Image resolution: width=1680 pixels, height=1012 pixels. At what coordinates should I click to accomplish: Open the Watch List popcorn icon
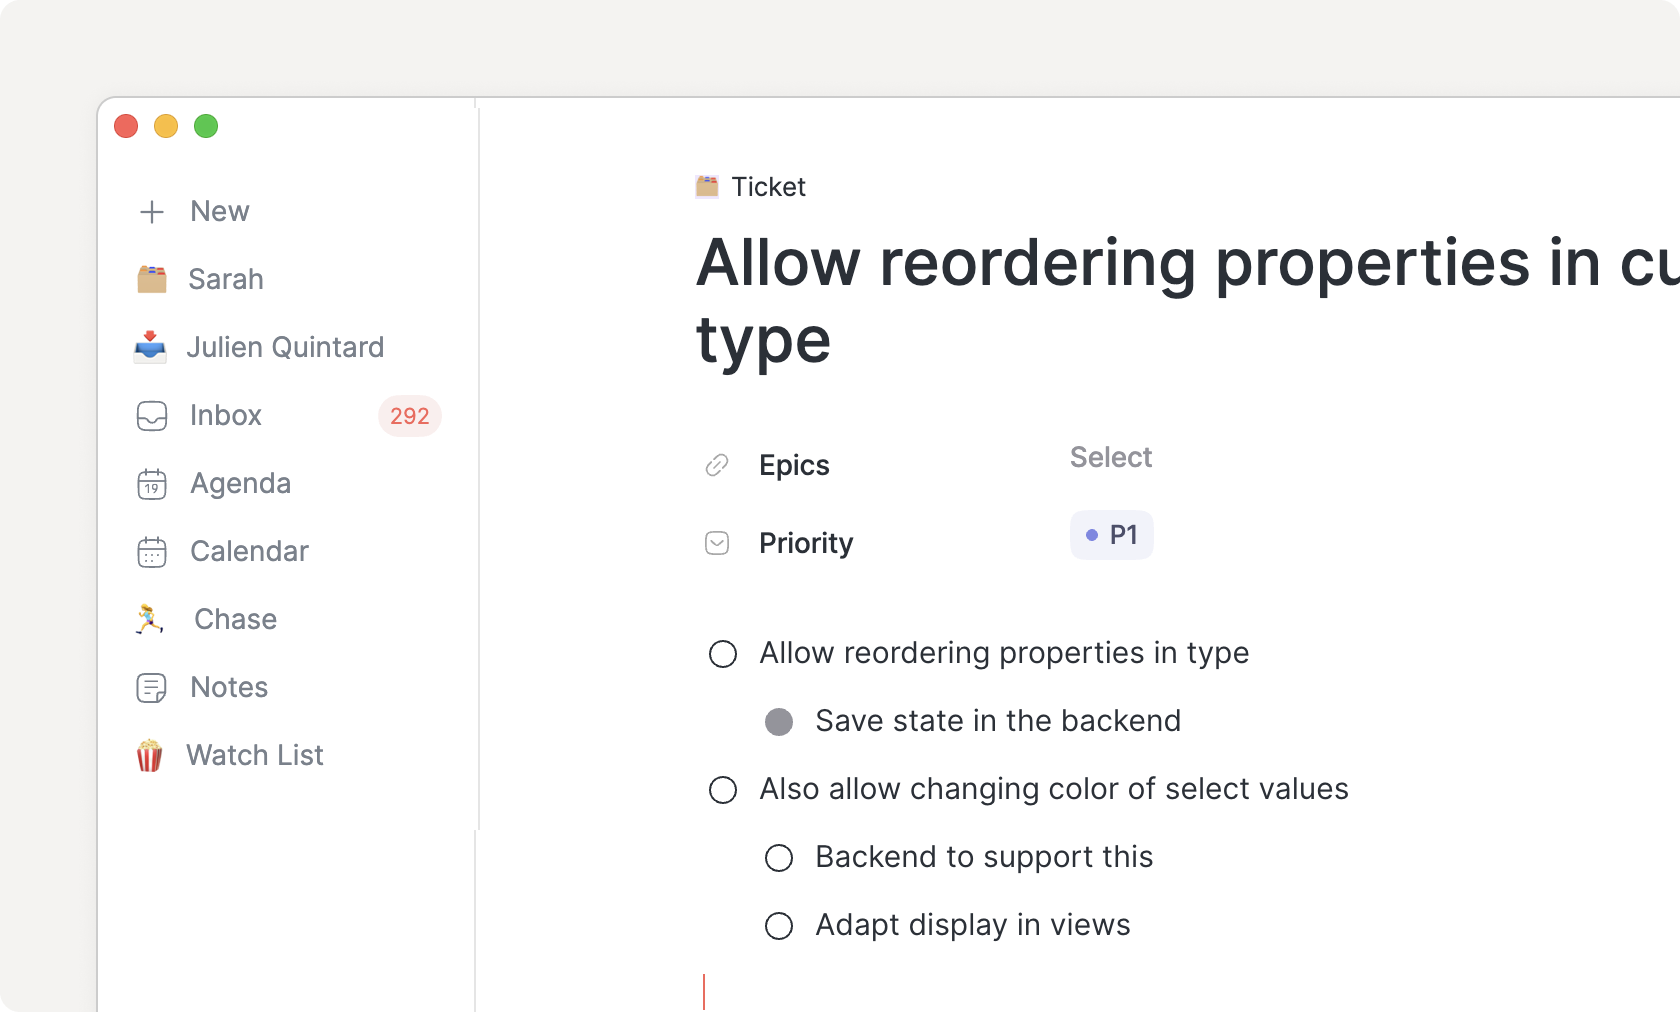(150, 756)
